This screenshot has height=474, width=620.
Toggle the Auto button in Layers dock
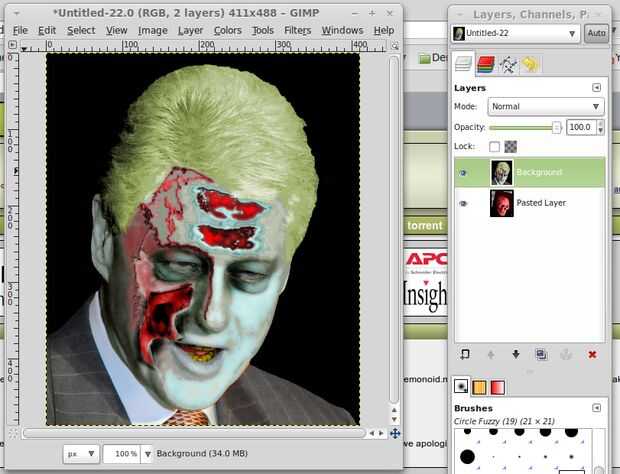(x=596, y=33)
